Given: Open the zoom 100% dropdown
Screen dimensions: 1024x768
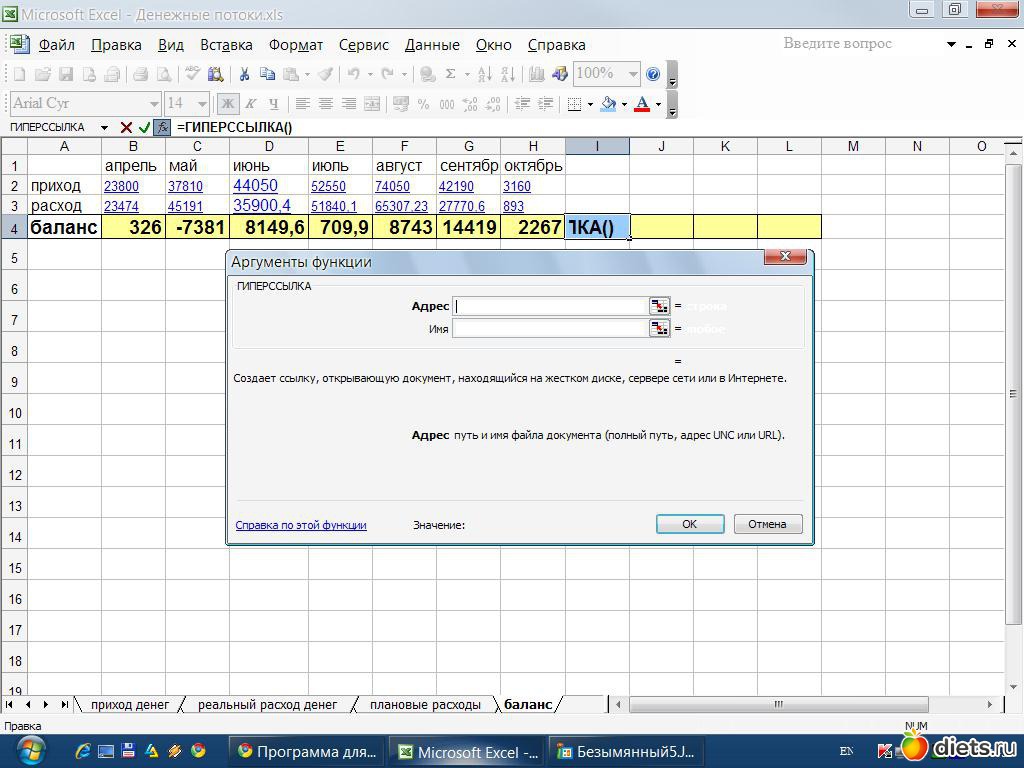Looking at the screenshot, I should (633, 74).
